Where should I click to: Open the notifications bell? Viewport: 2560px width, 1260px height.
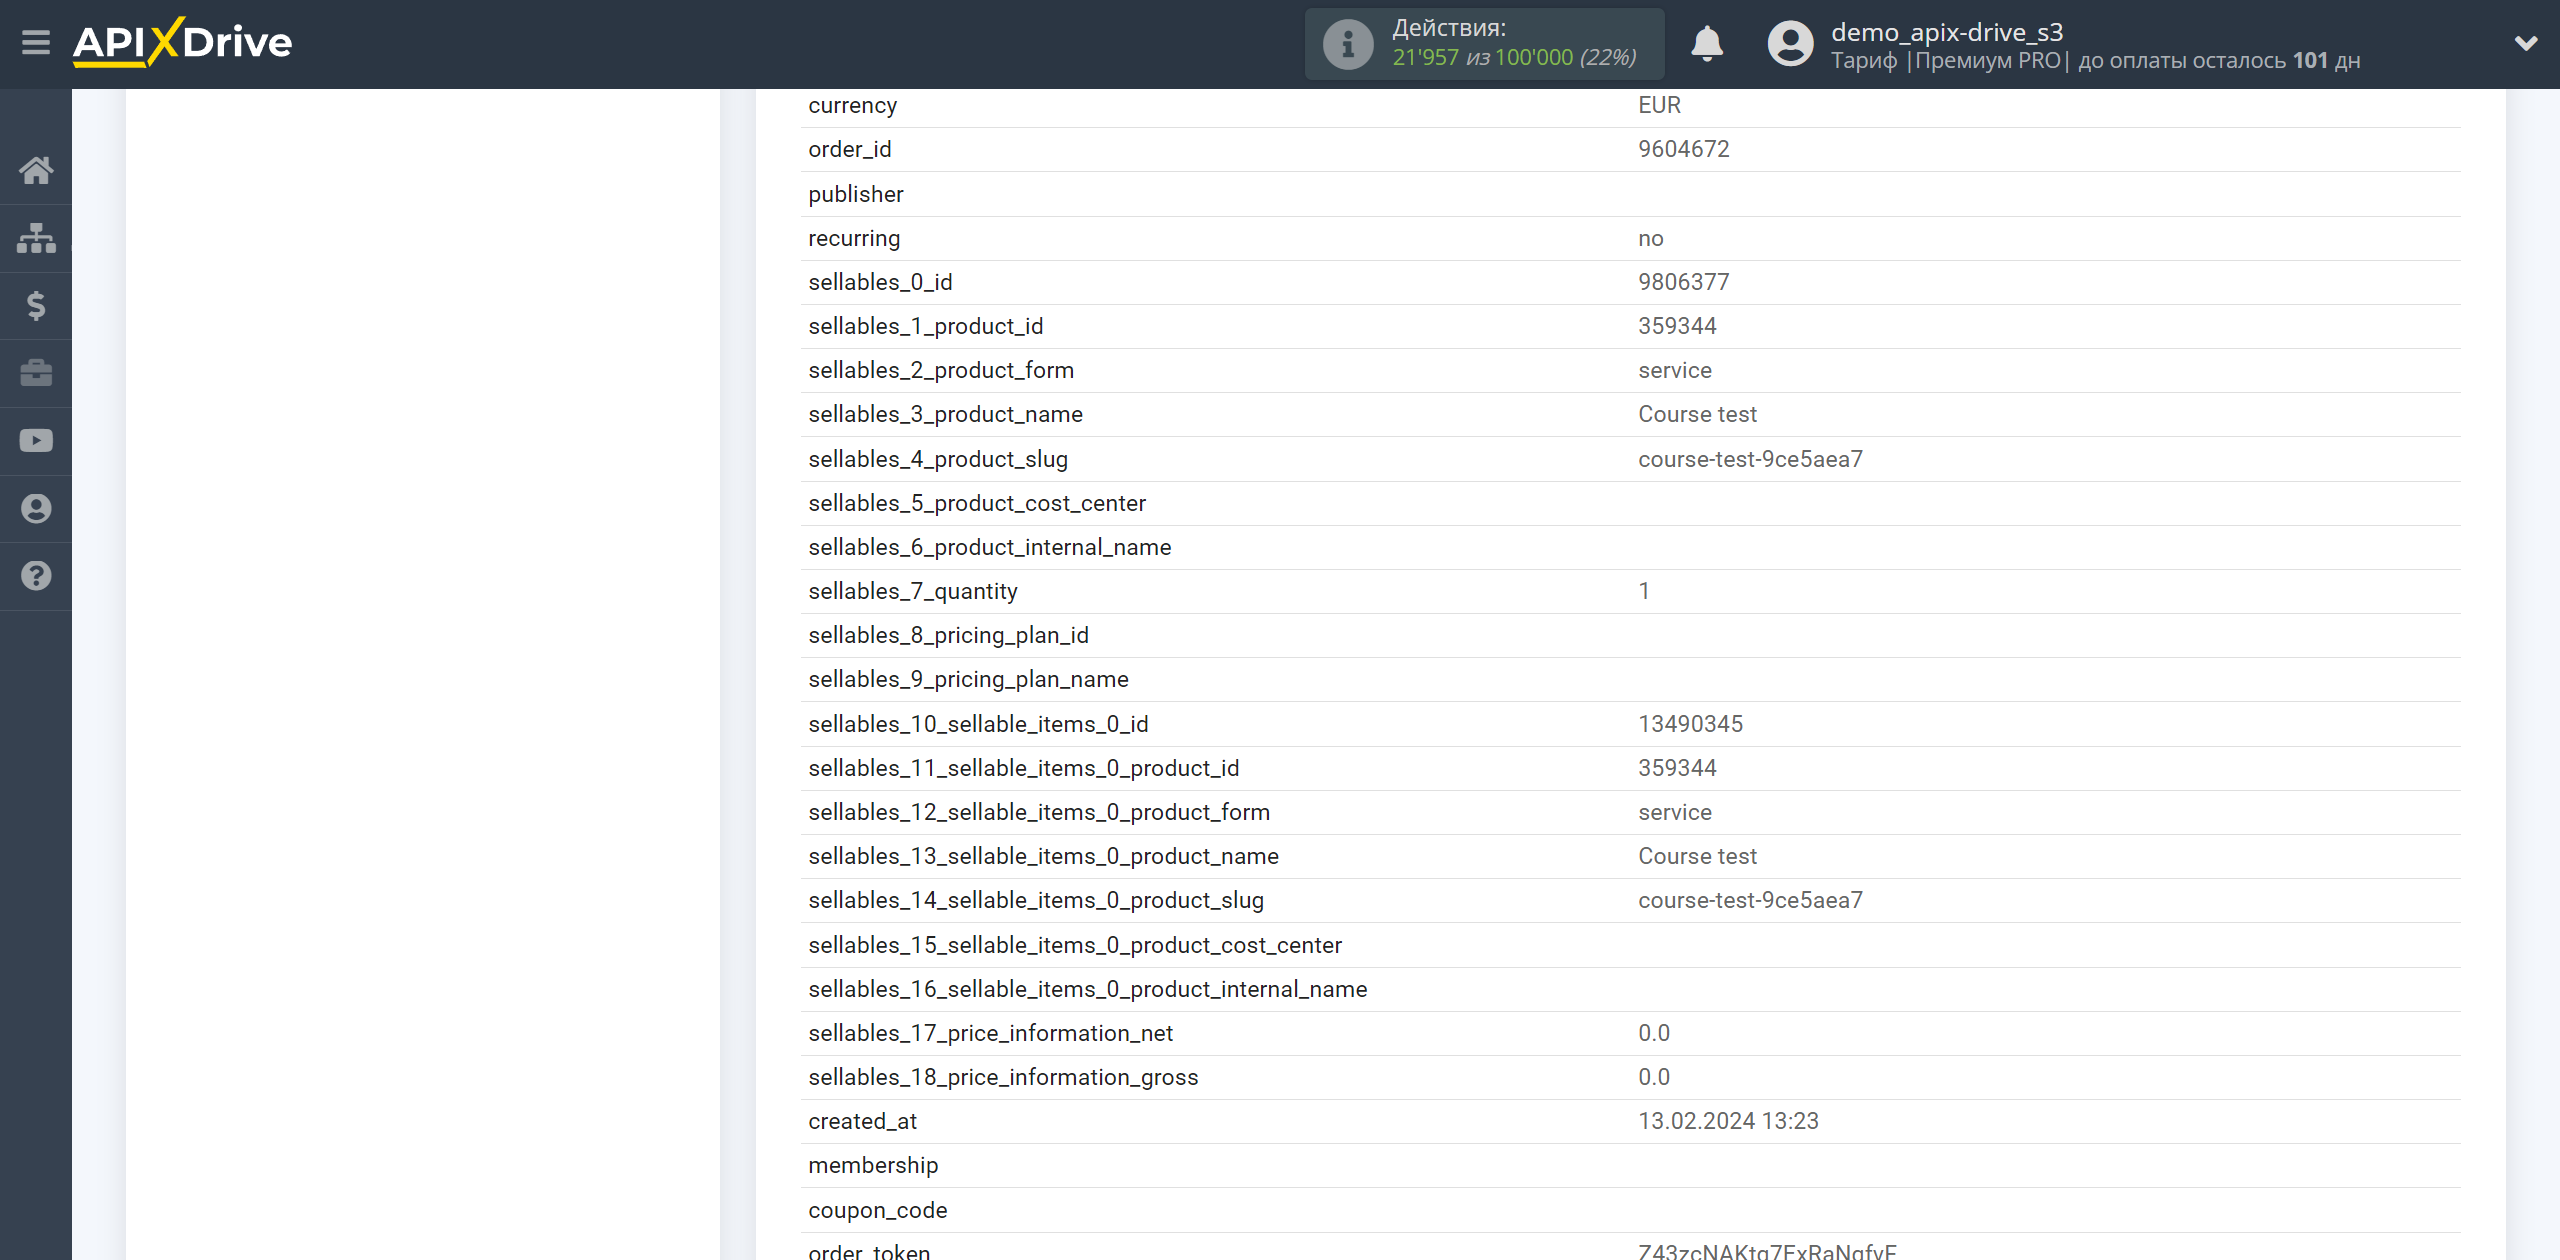click(1707, 44)
